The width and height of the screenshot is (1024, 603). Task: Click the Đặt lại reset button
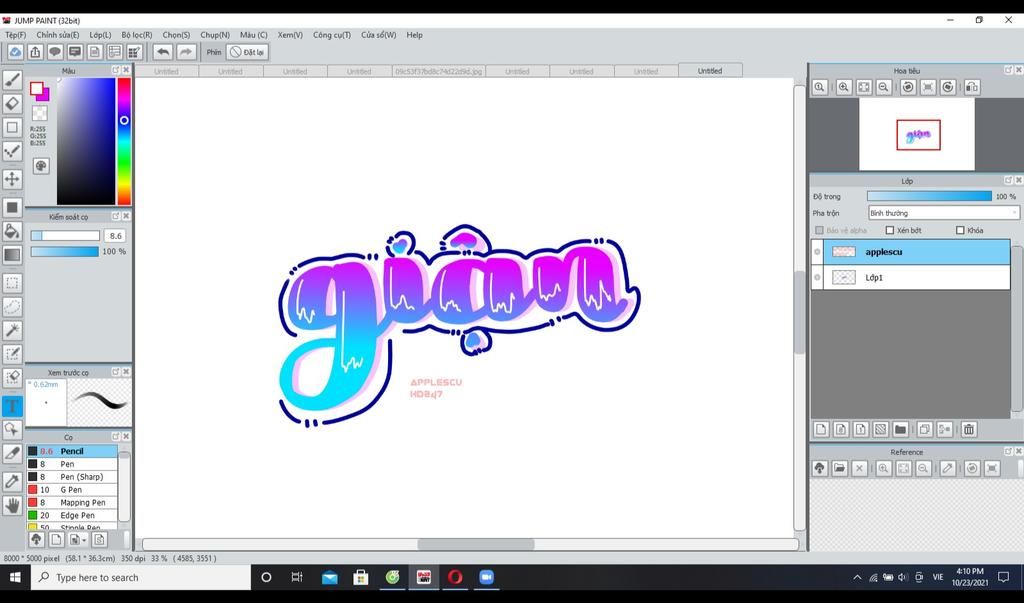(247, 52)
